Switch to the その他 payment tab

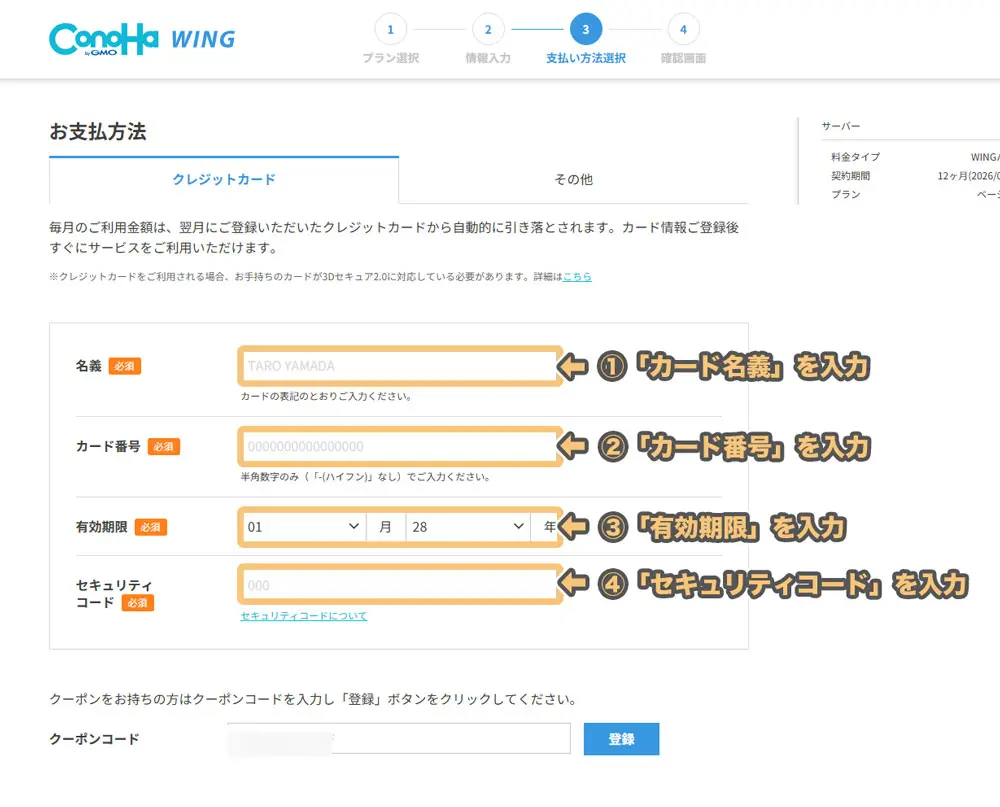point(572,180)
